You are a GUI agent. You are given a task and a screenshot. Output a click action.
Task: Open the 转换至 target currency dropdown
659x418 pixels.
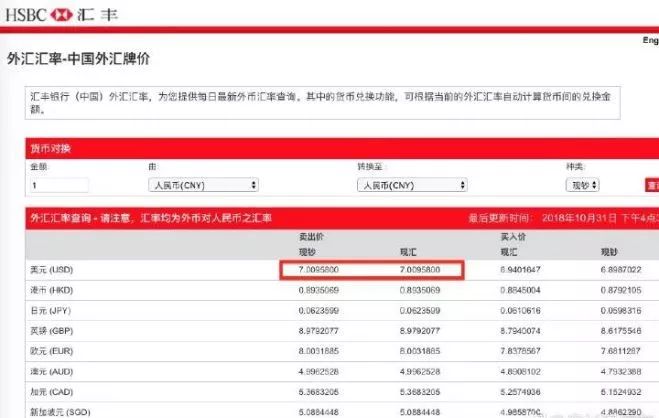pos(412,185)
